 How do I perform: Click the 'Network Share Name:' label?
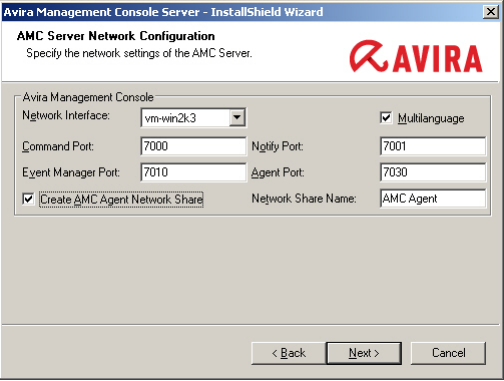click(304, 199)
